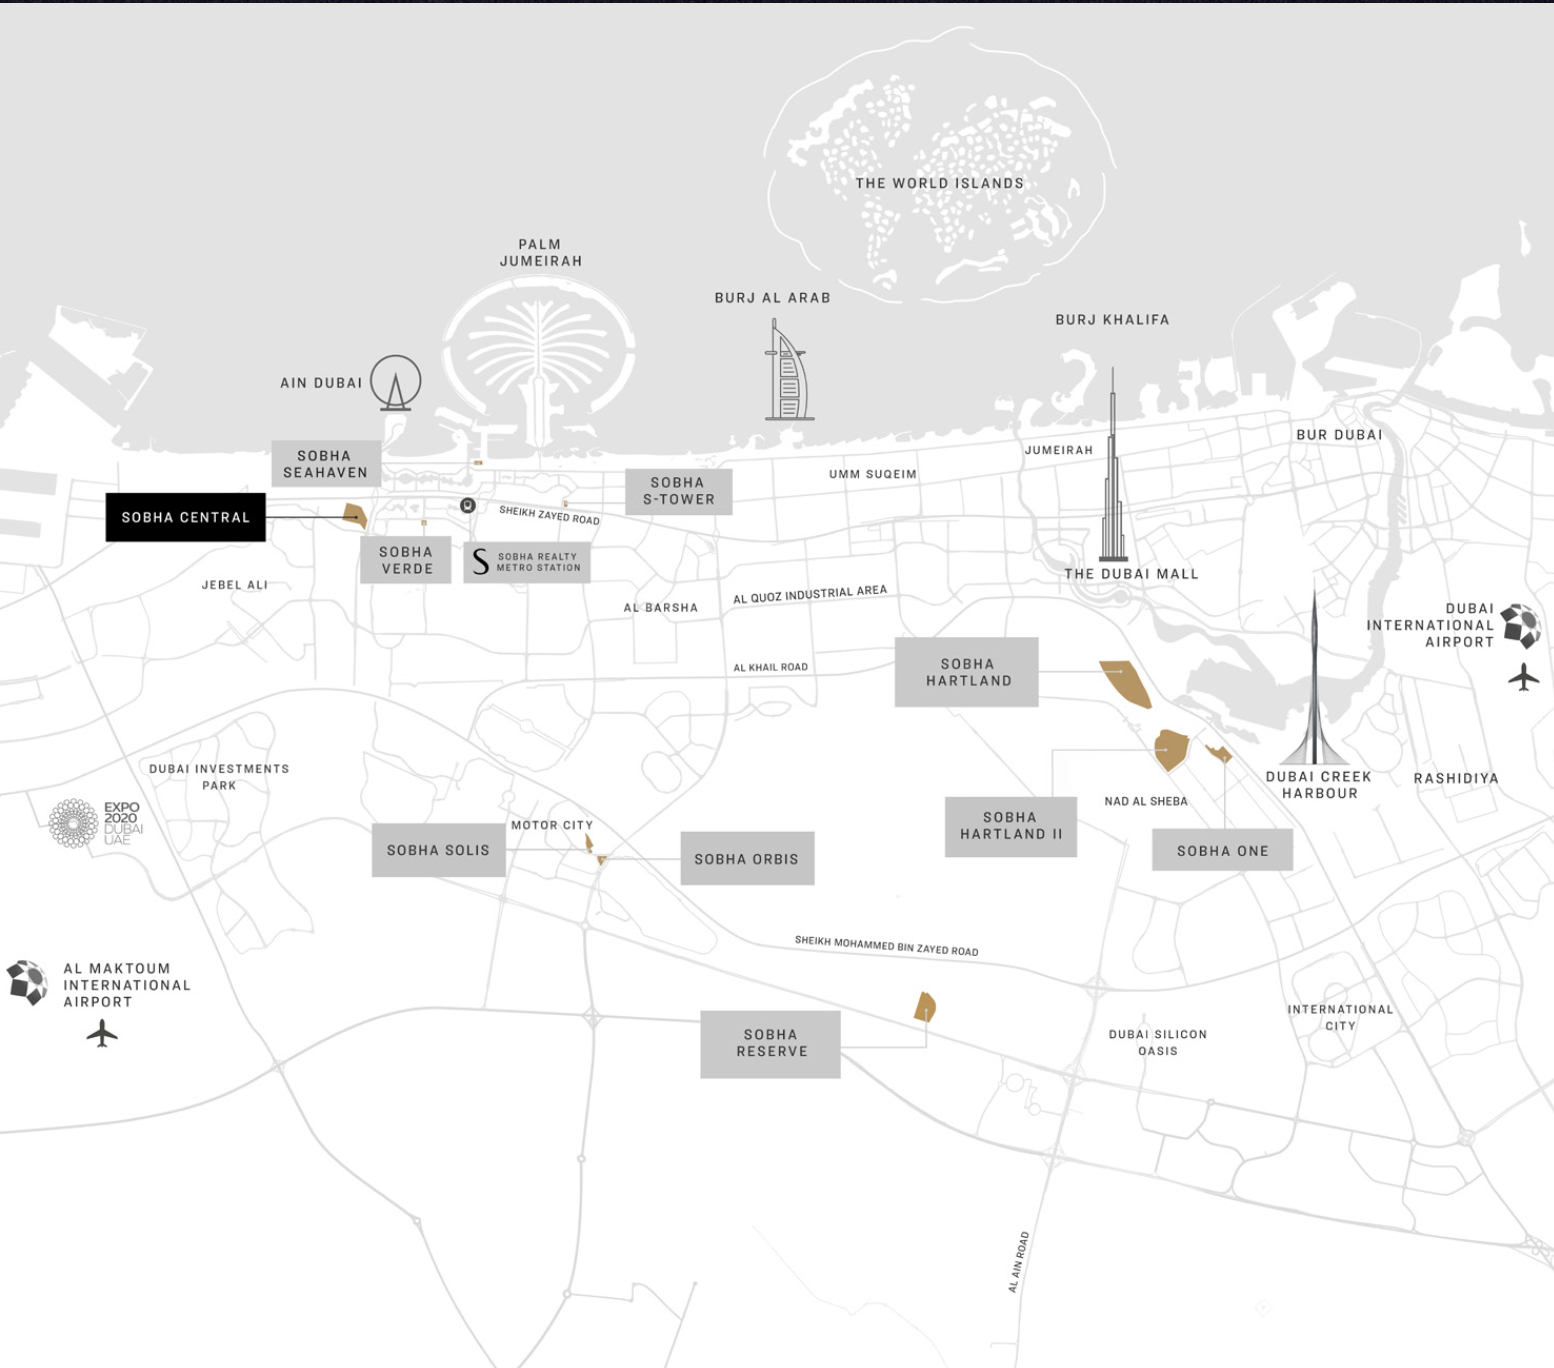Select the Sobha Orbis label
The image size is (1554, 1368).
(747, 859)
